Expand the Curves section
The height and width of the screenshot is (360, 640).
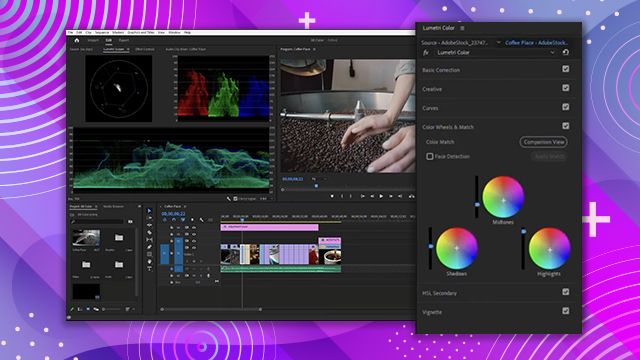[430, 108]
